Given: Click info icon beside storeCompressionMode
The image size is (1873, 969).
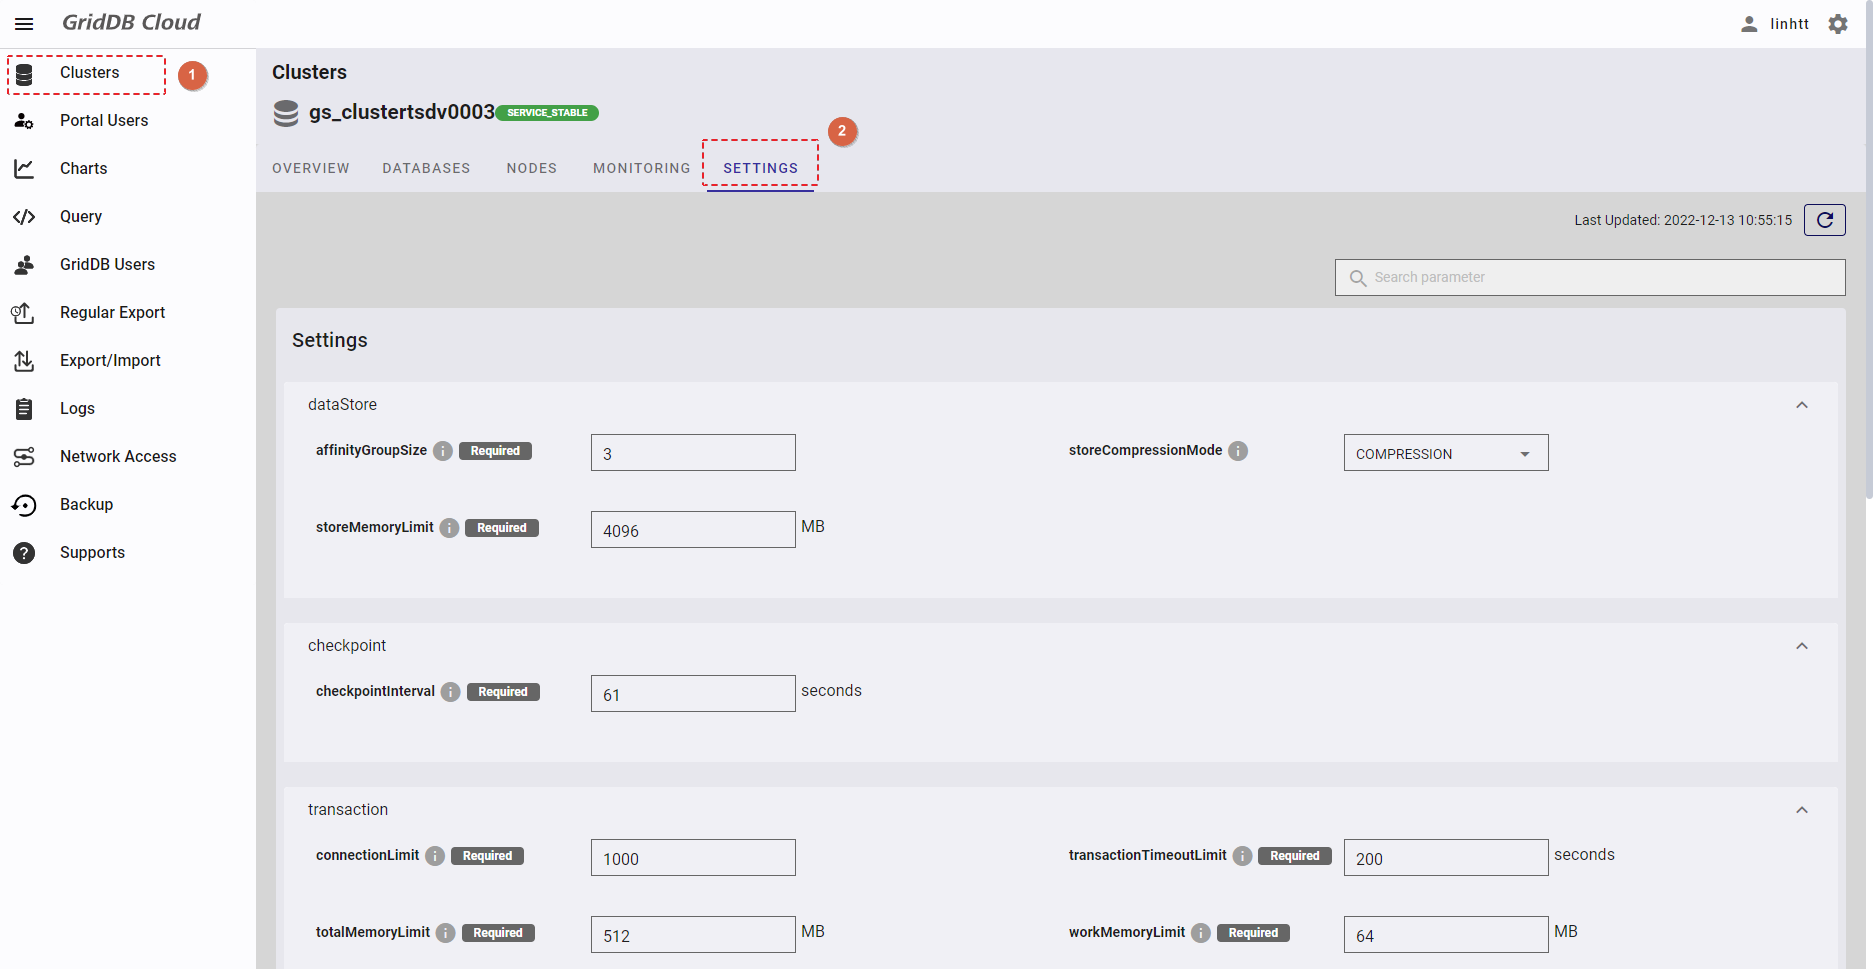Looking at the screenshot, I should (1238, 451).
